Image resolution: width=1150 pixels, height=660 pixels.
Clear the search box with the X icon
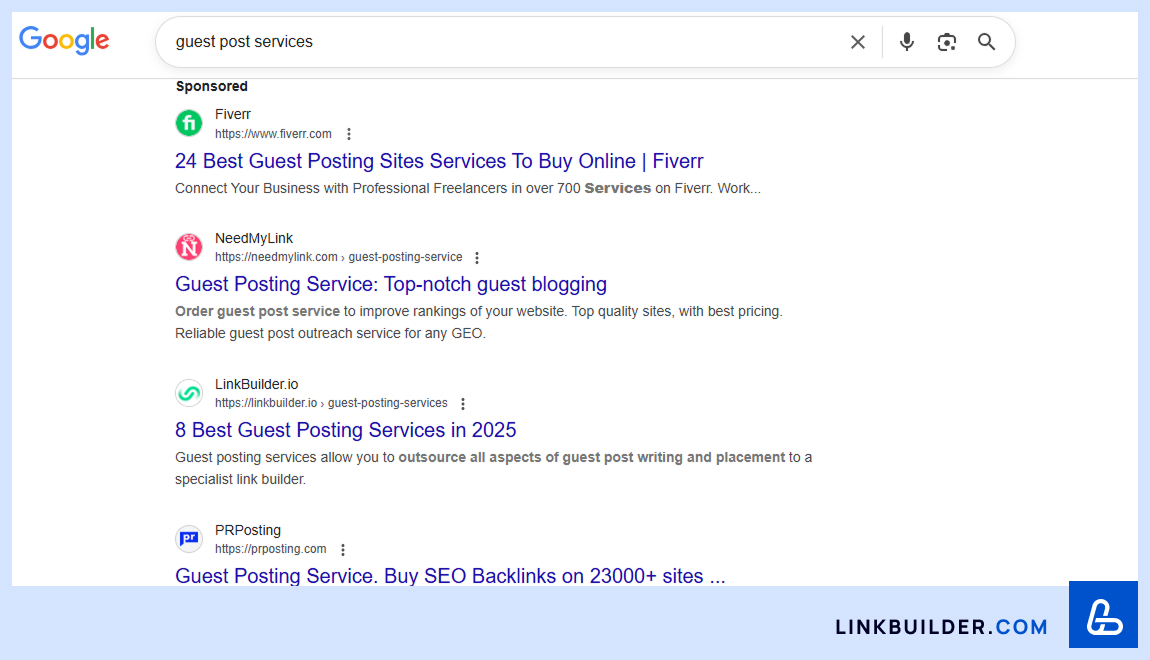857,42
